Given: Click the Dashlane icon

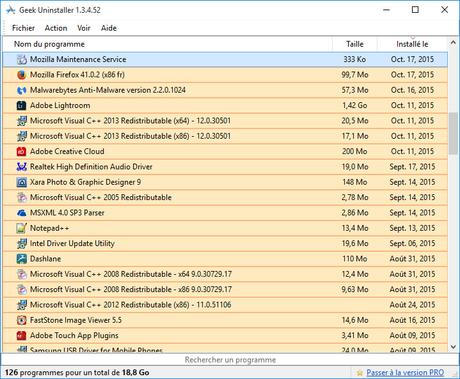Looking at the screenshot, I should (22, 259).
